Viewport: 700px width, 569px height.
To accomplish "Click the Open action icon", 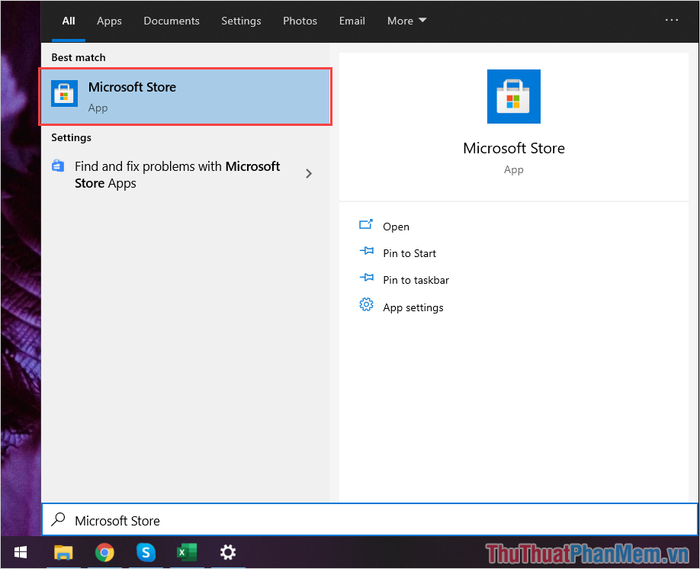I will [x=366, y=224].
